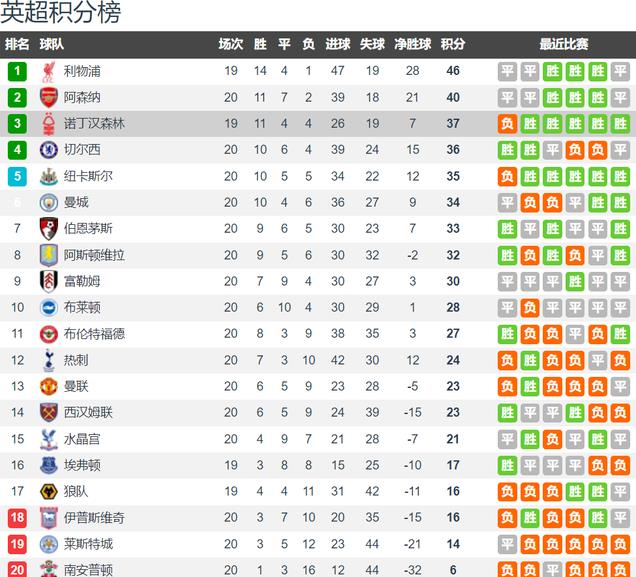Select the Chelsea club badge
This screenshot has height=577, width=636.
coord(49,150)
